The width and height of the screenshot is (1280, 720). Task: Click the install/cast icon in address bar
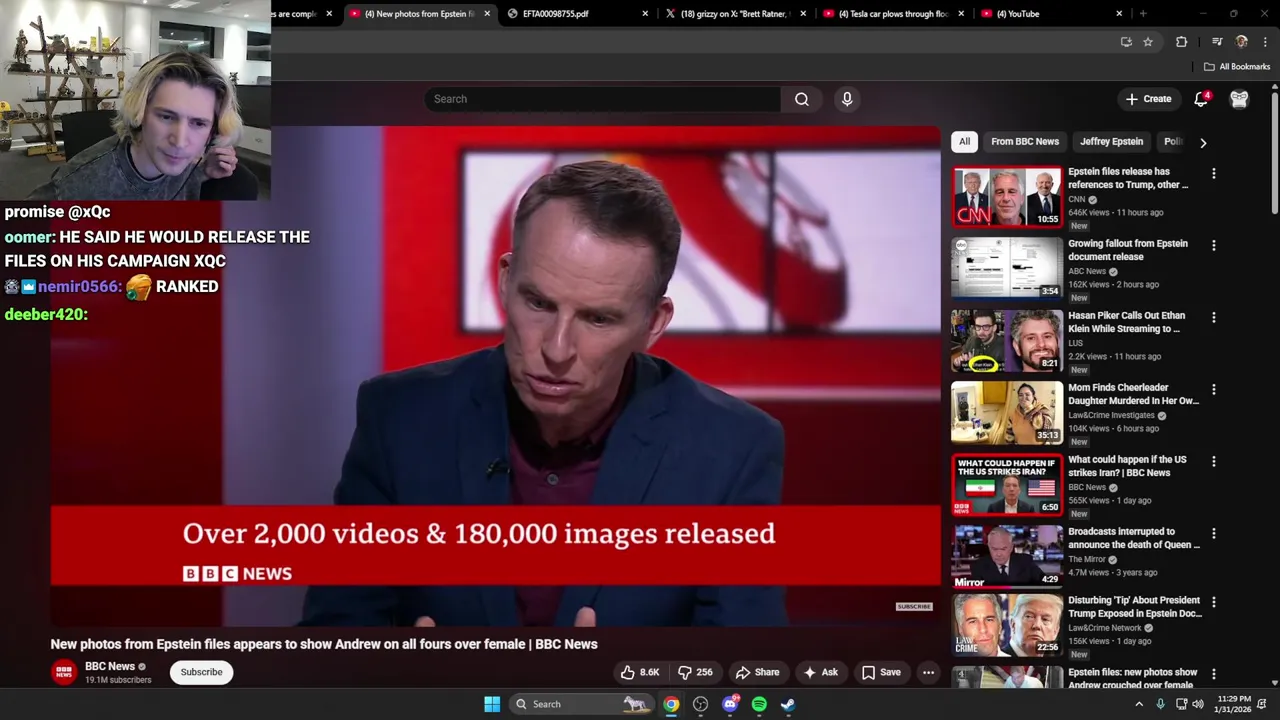point(1126,42)
